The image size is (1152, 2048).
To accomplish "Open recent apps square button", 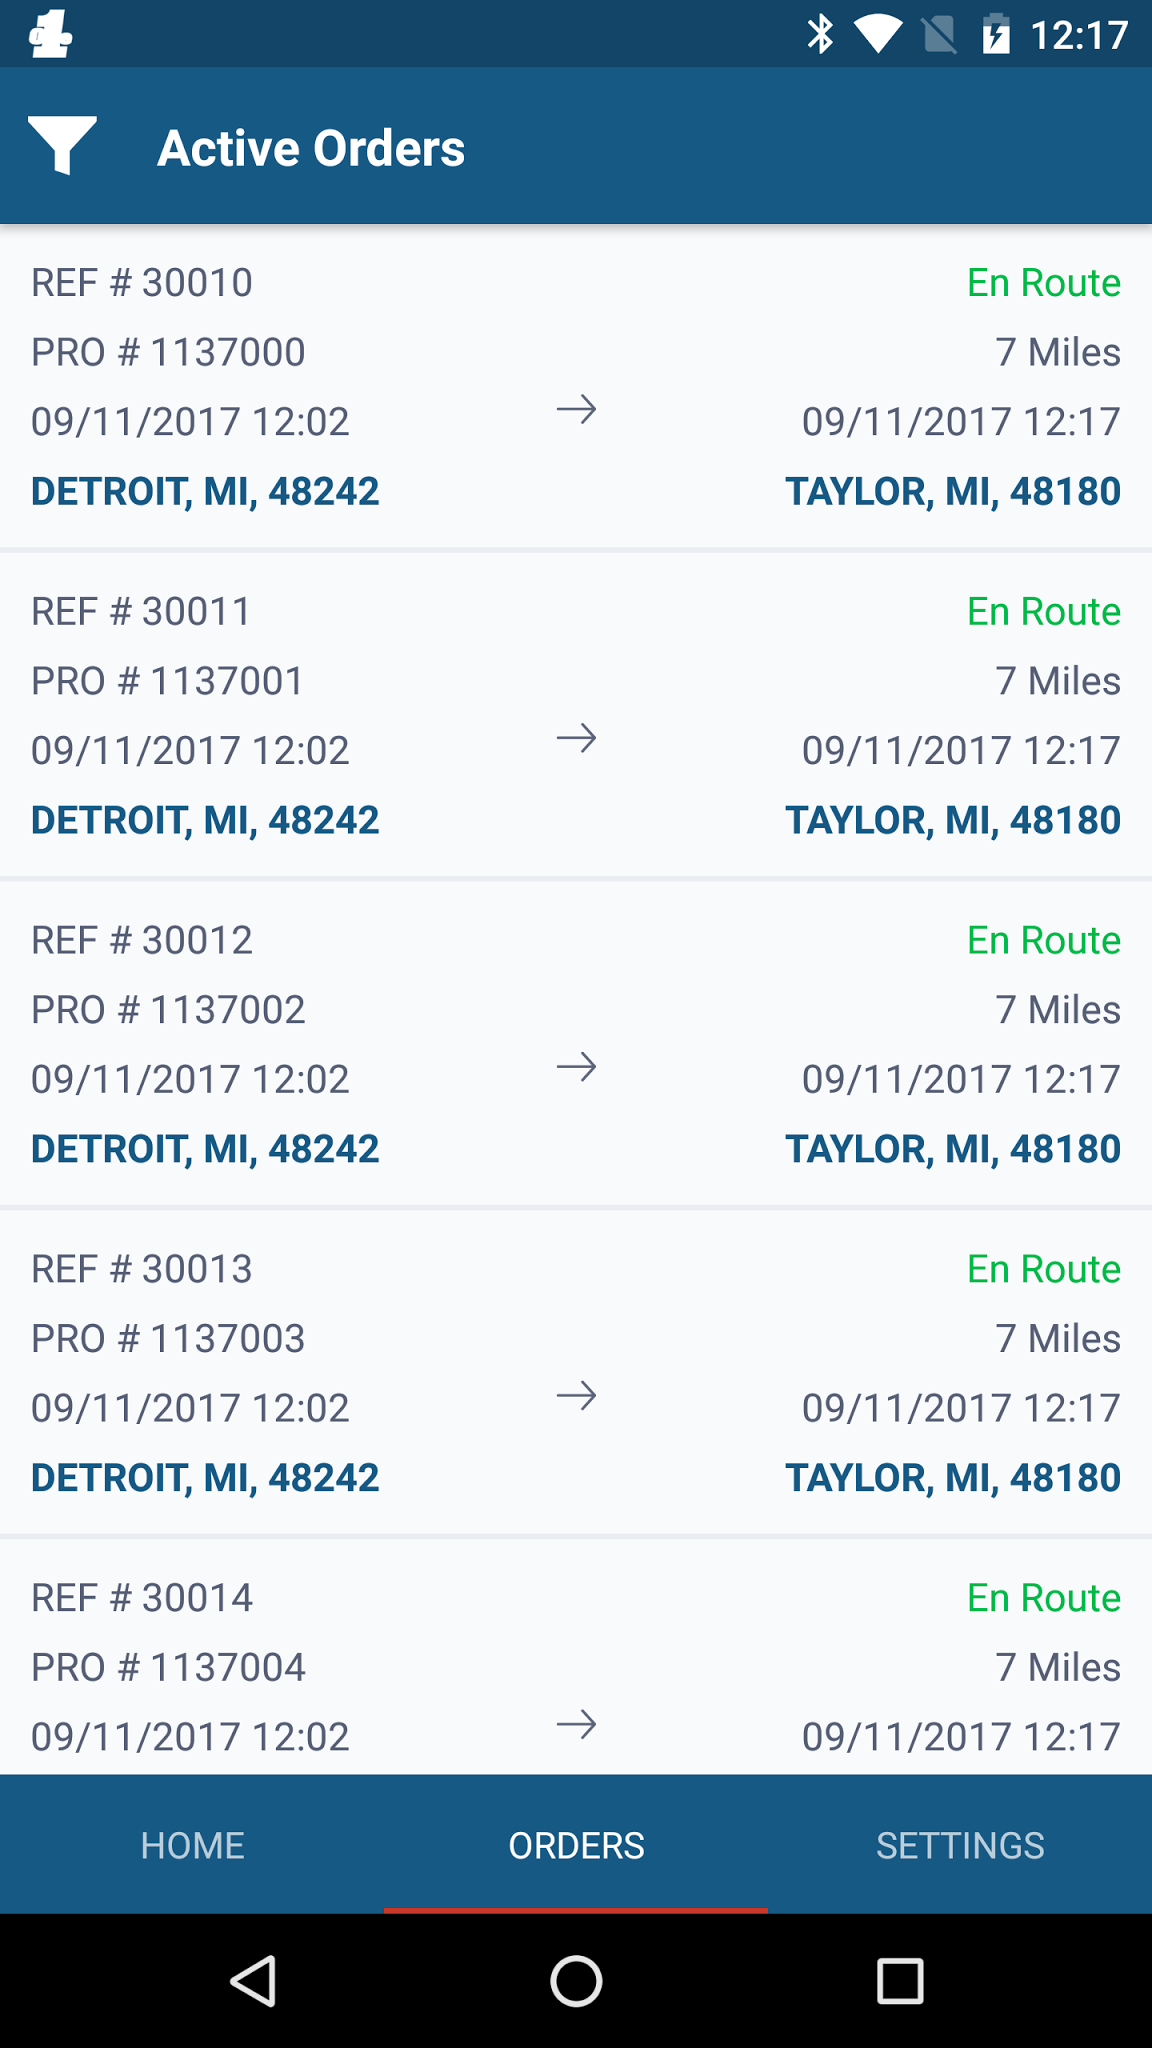I will tap(899, 1981).
